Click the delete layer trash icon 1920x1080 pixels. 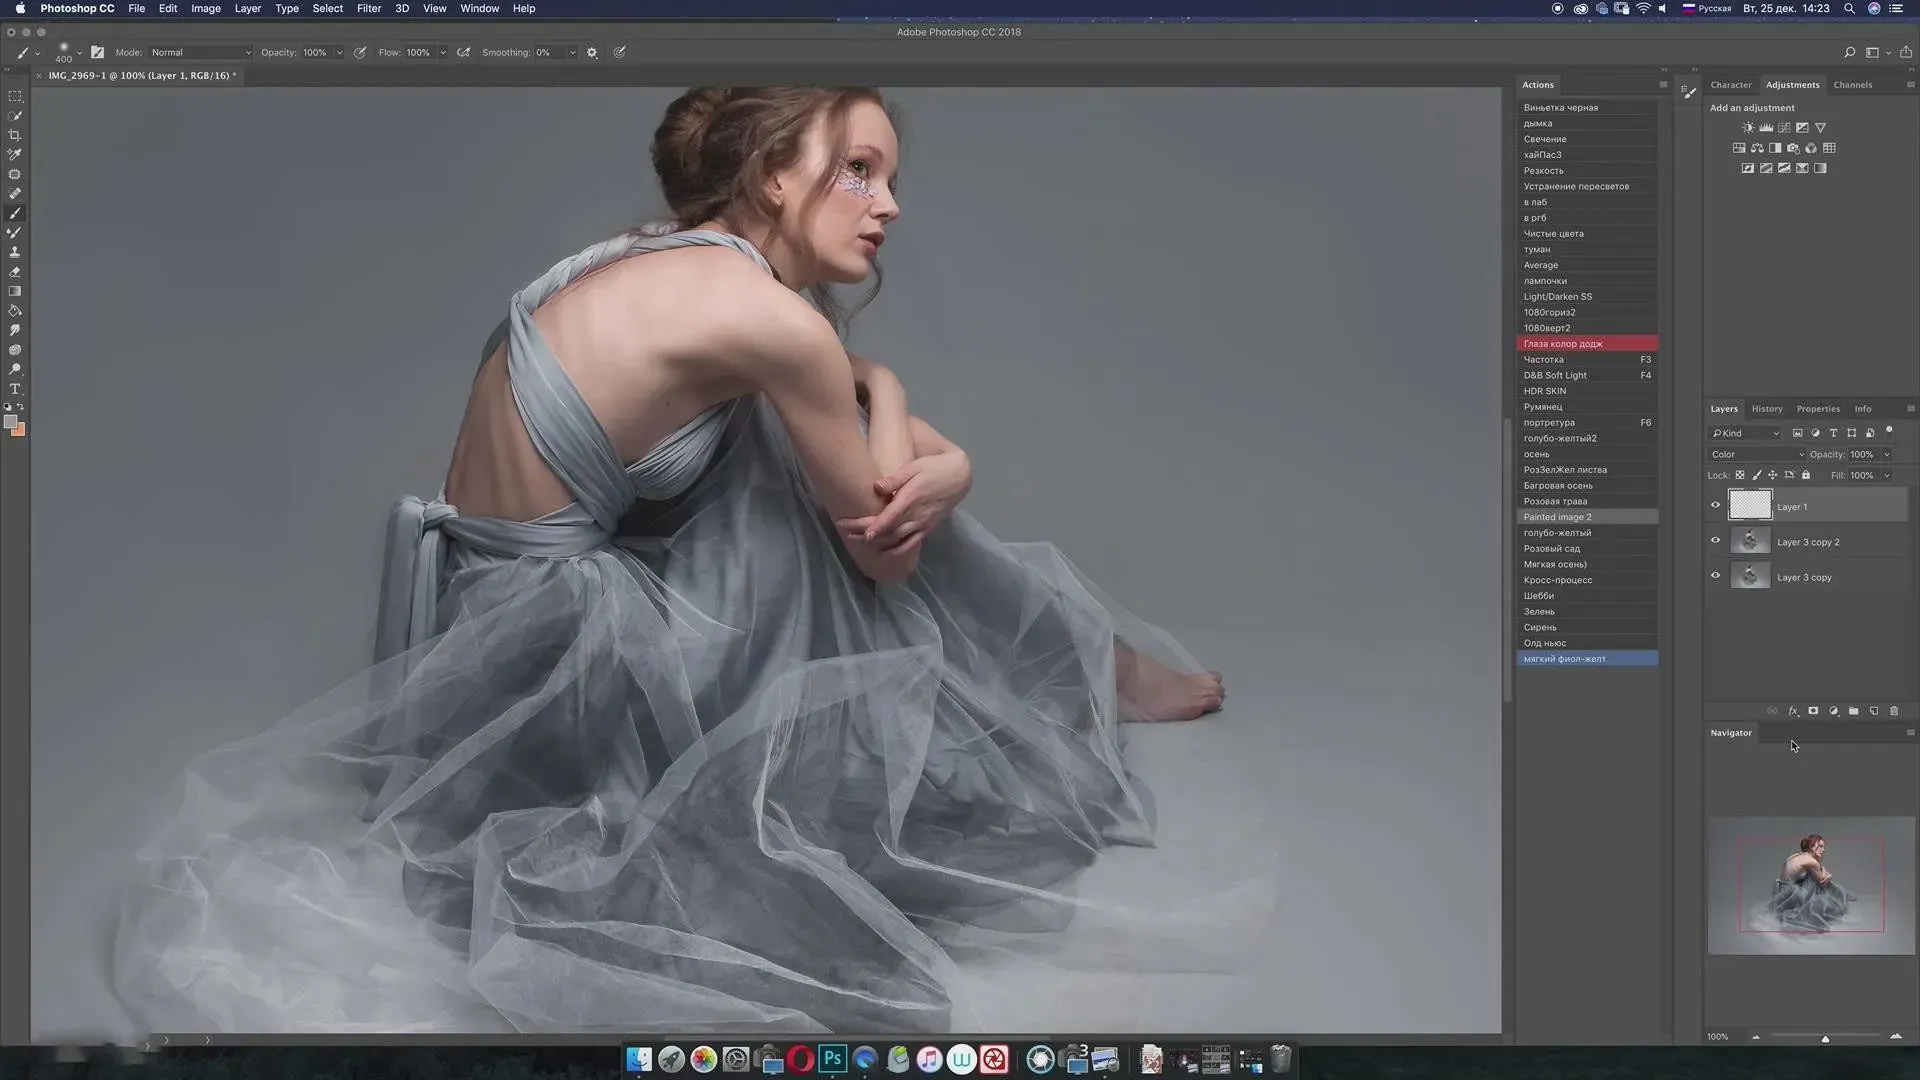point(1894,711)
